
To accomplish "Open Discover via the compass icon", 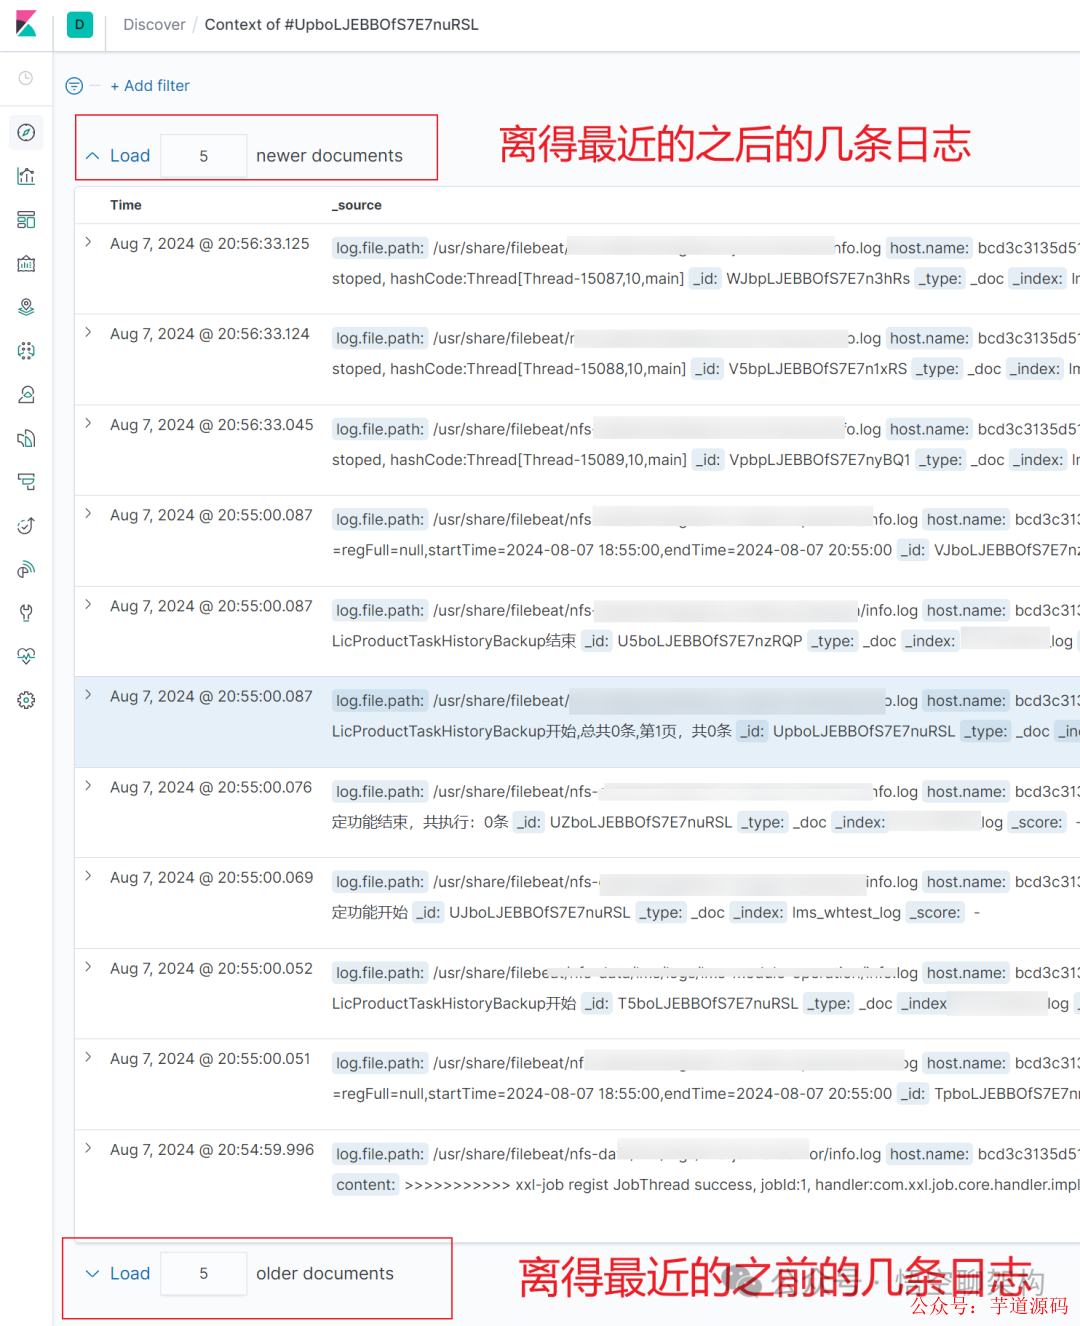I will click(26, 132).
